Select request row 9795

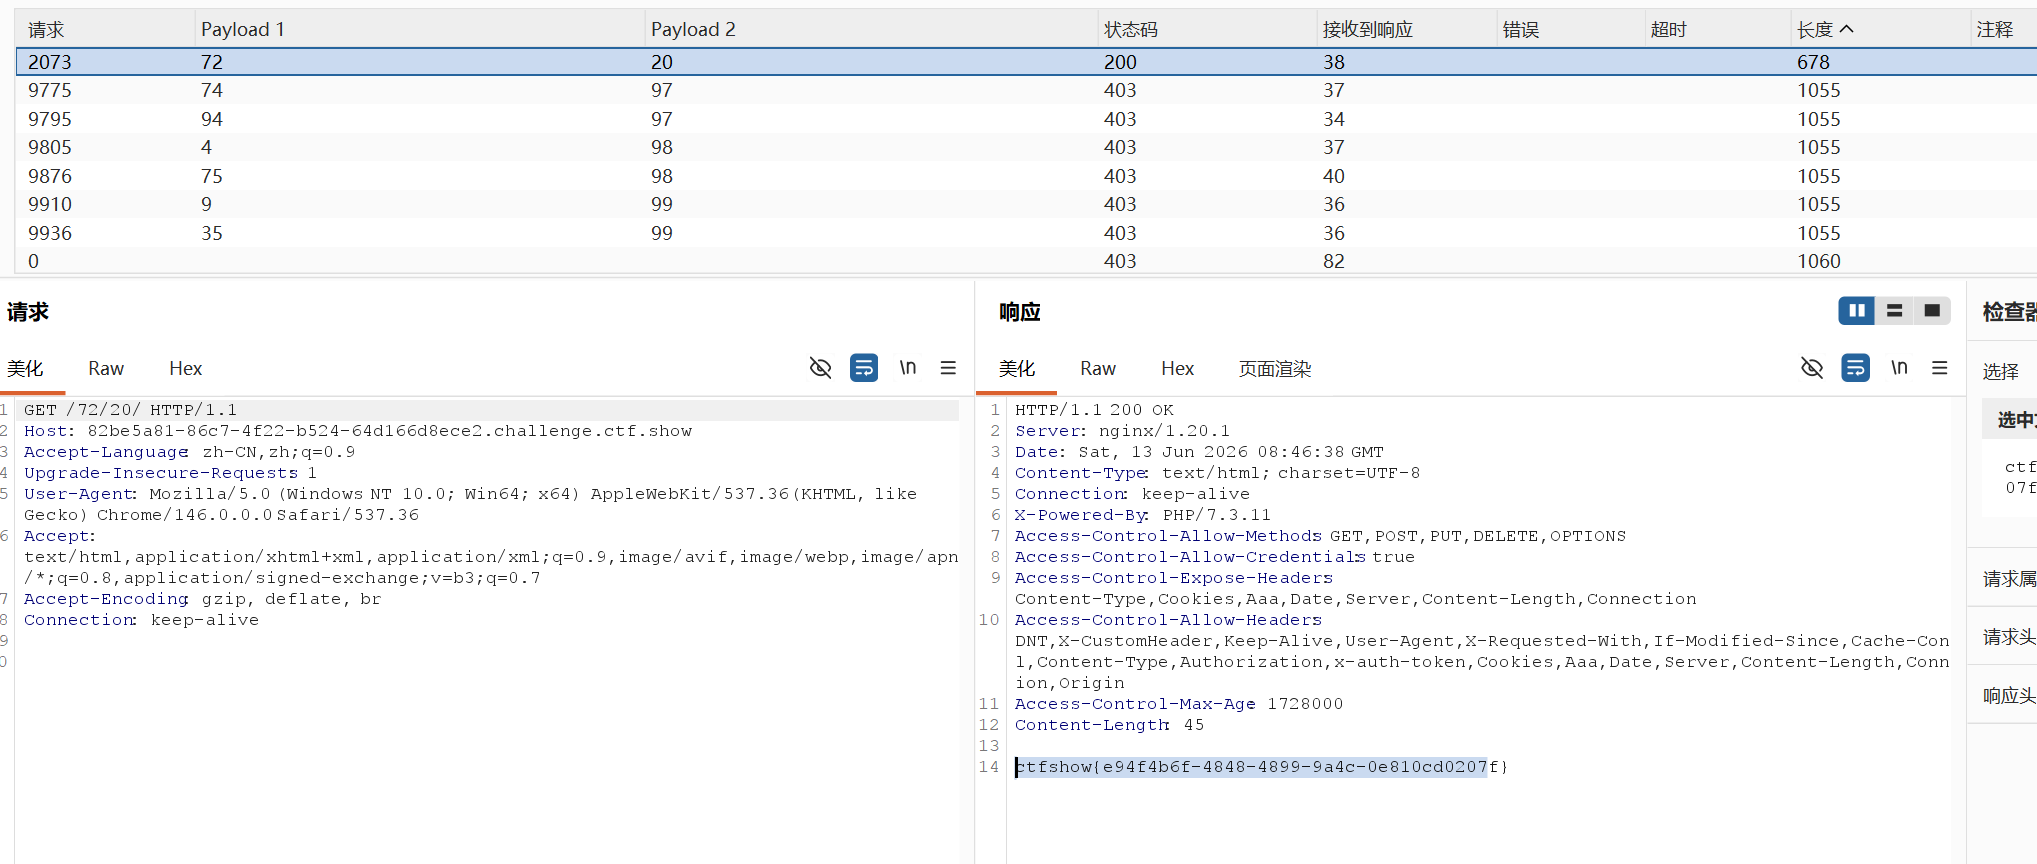(x=1026, y=119)
